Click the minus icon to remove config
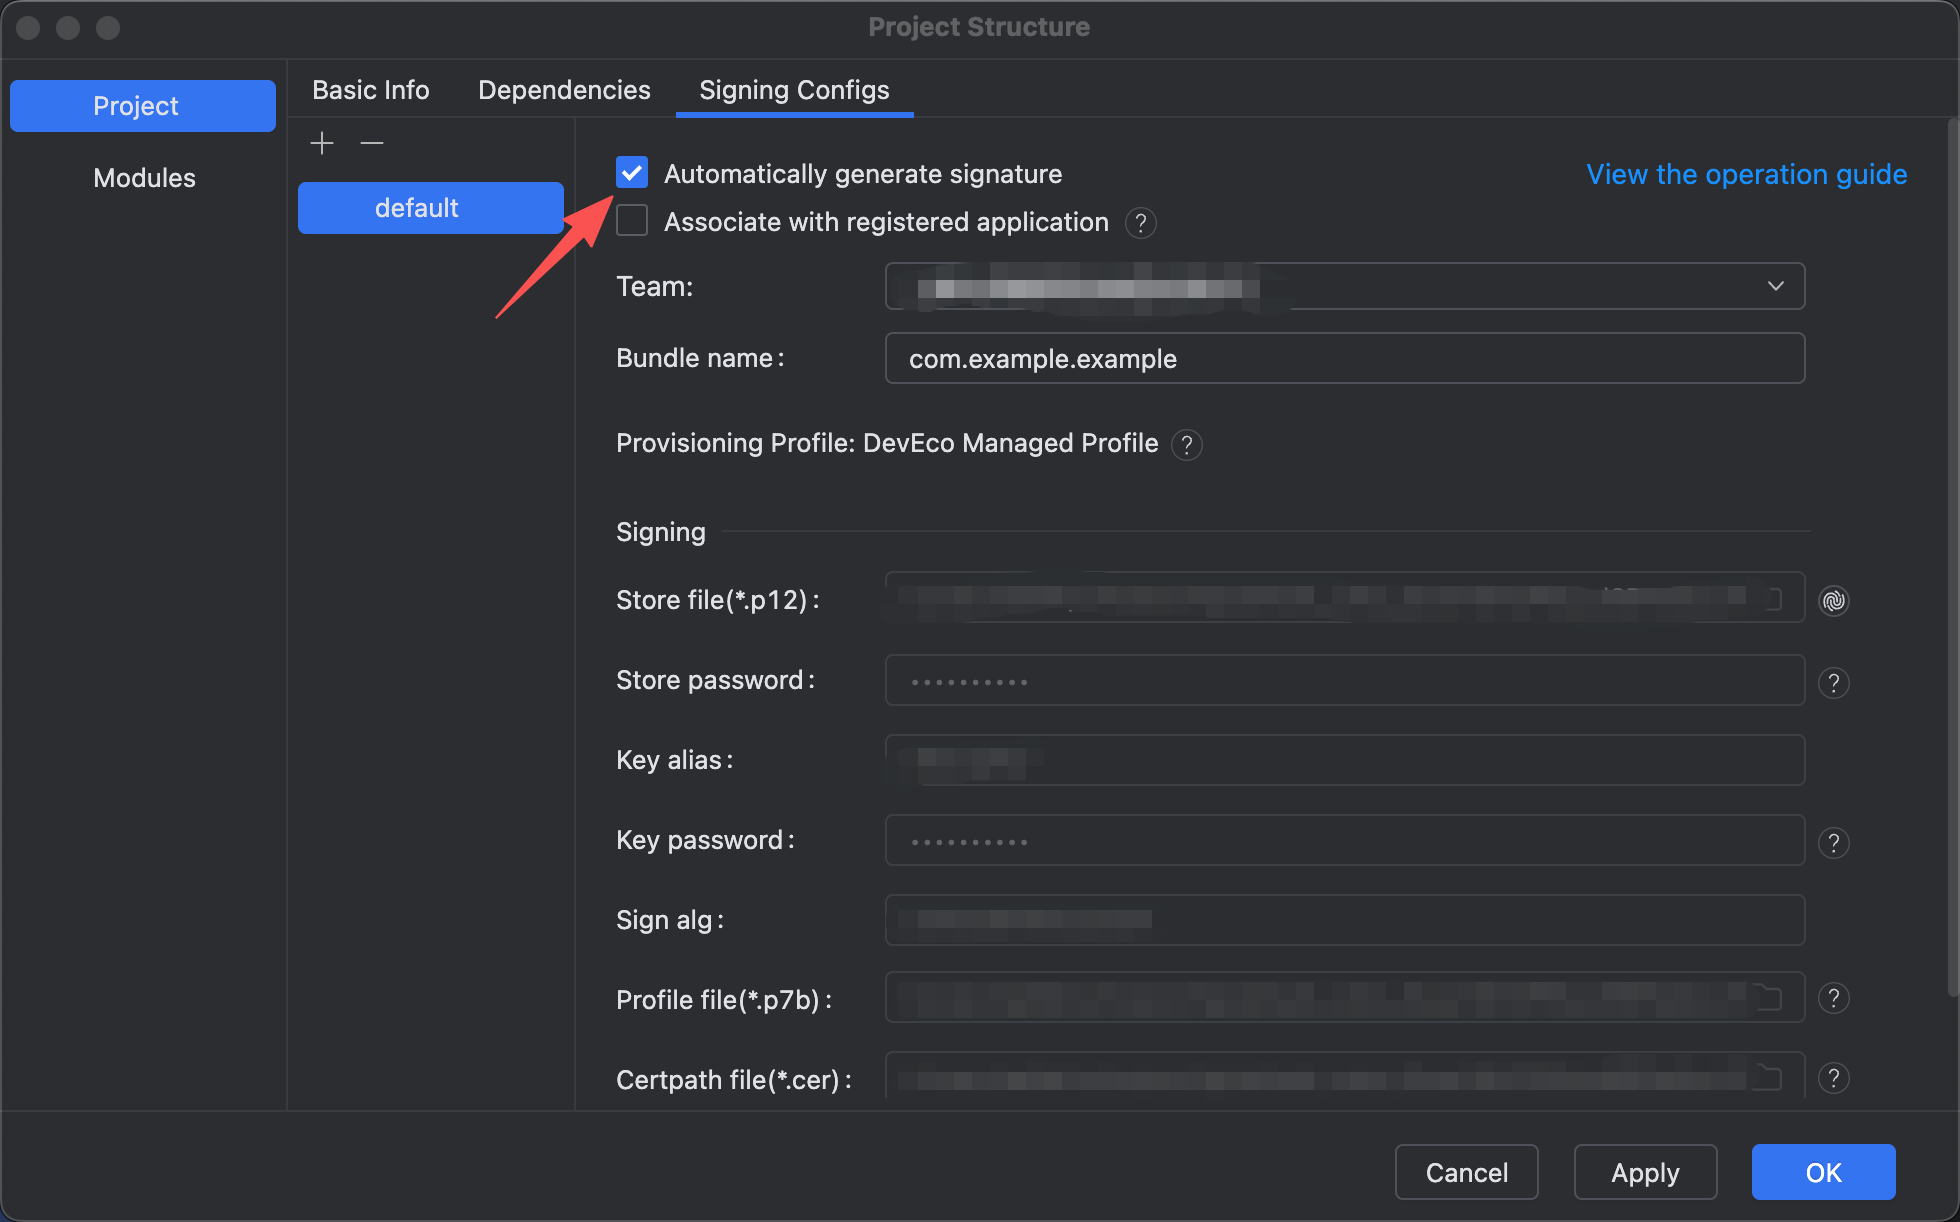This screenshot has width=1960, height=1222. 372,143
